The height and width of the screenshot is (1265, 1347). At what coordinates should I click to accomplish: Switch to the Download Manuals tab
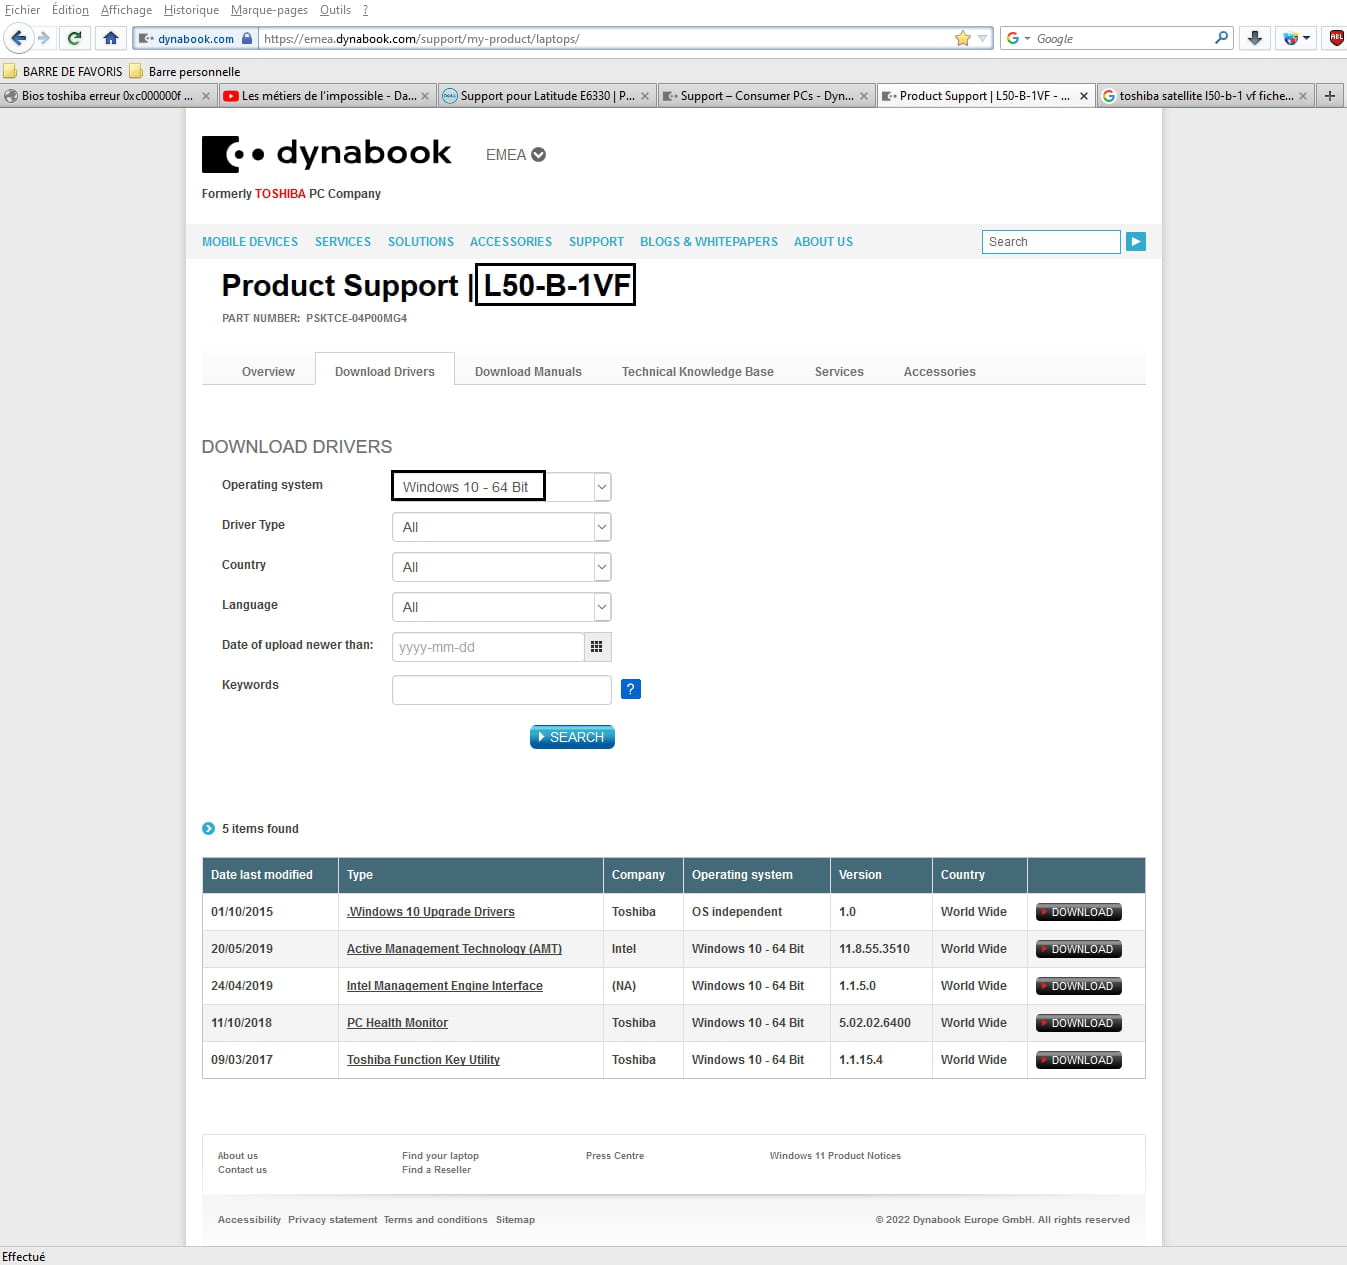pos(528,371)
